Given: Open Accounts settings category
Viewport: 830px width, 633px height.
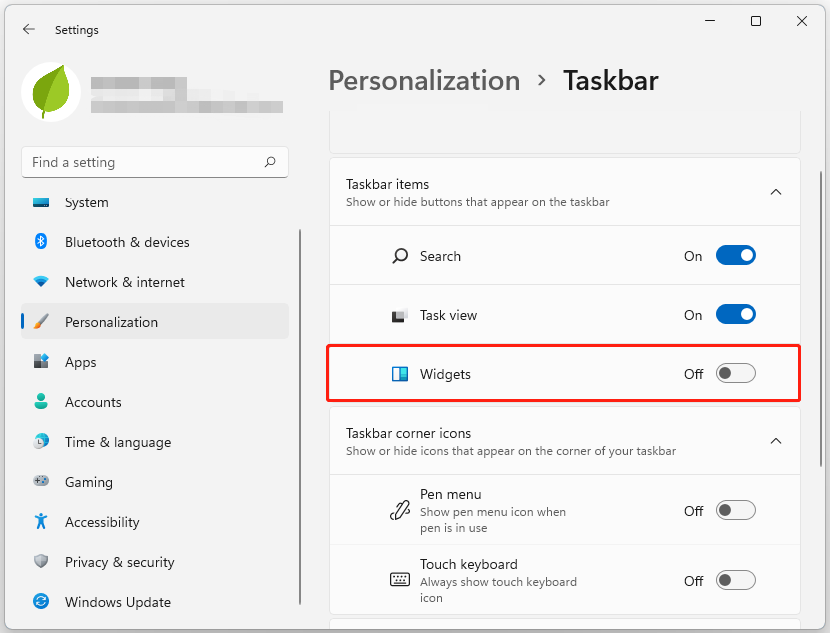Looking at the screenshot, I should pos(155,402).
